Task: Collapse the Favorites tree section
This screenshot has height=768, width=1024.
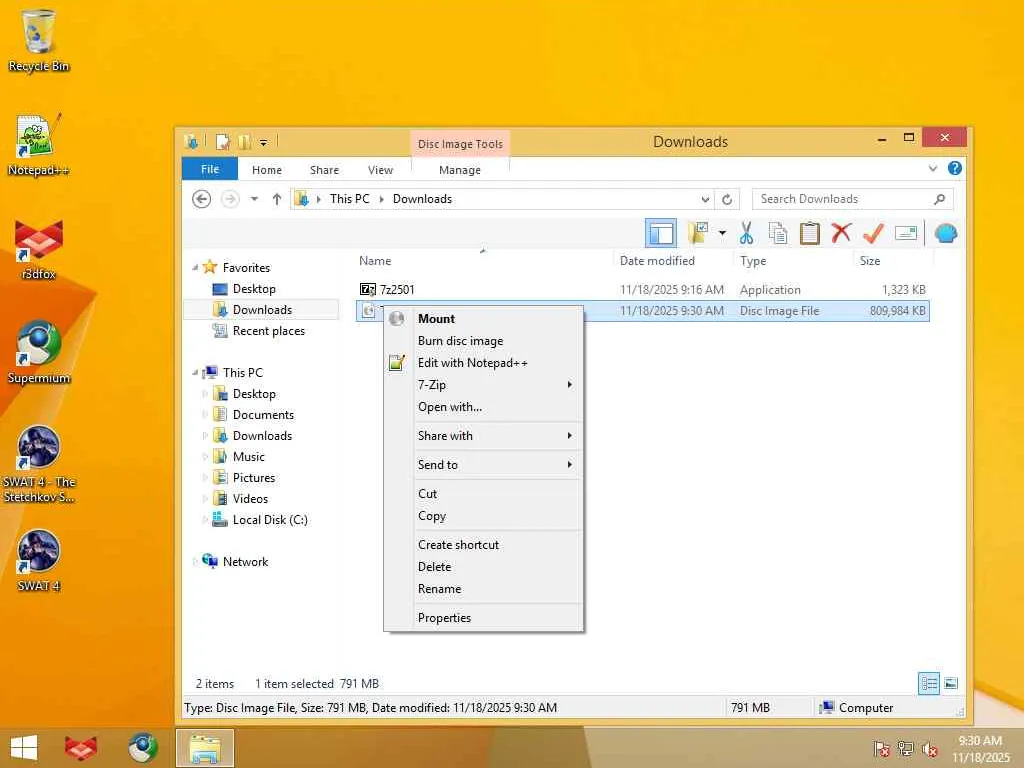Action: click(195, 268)
